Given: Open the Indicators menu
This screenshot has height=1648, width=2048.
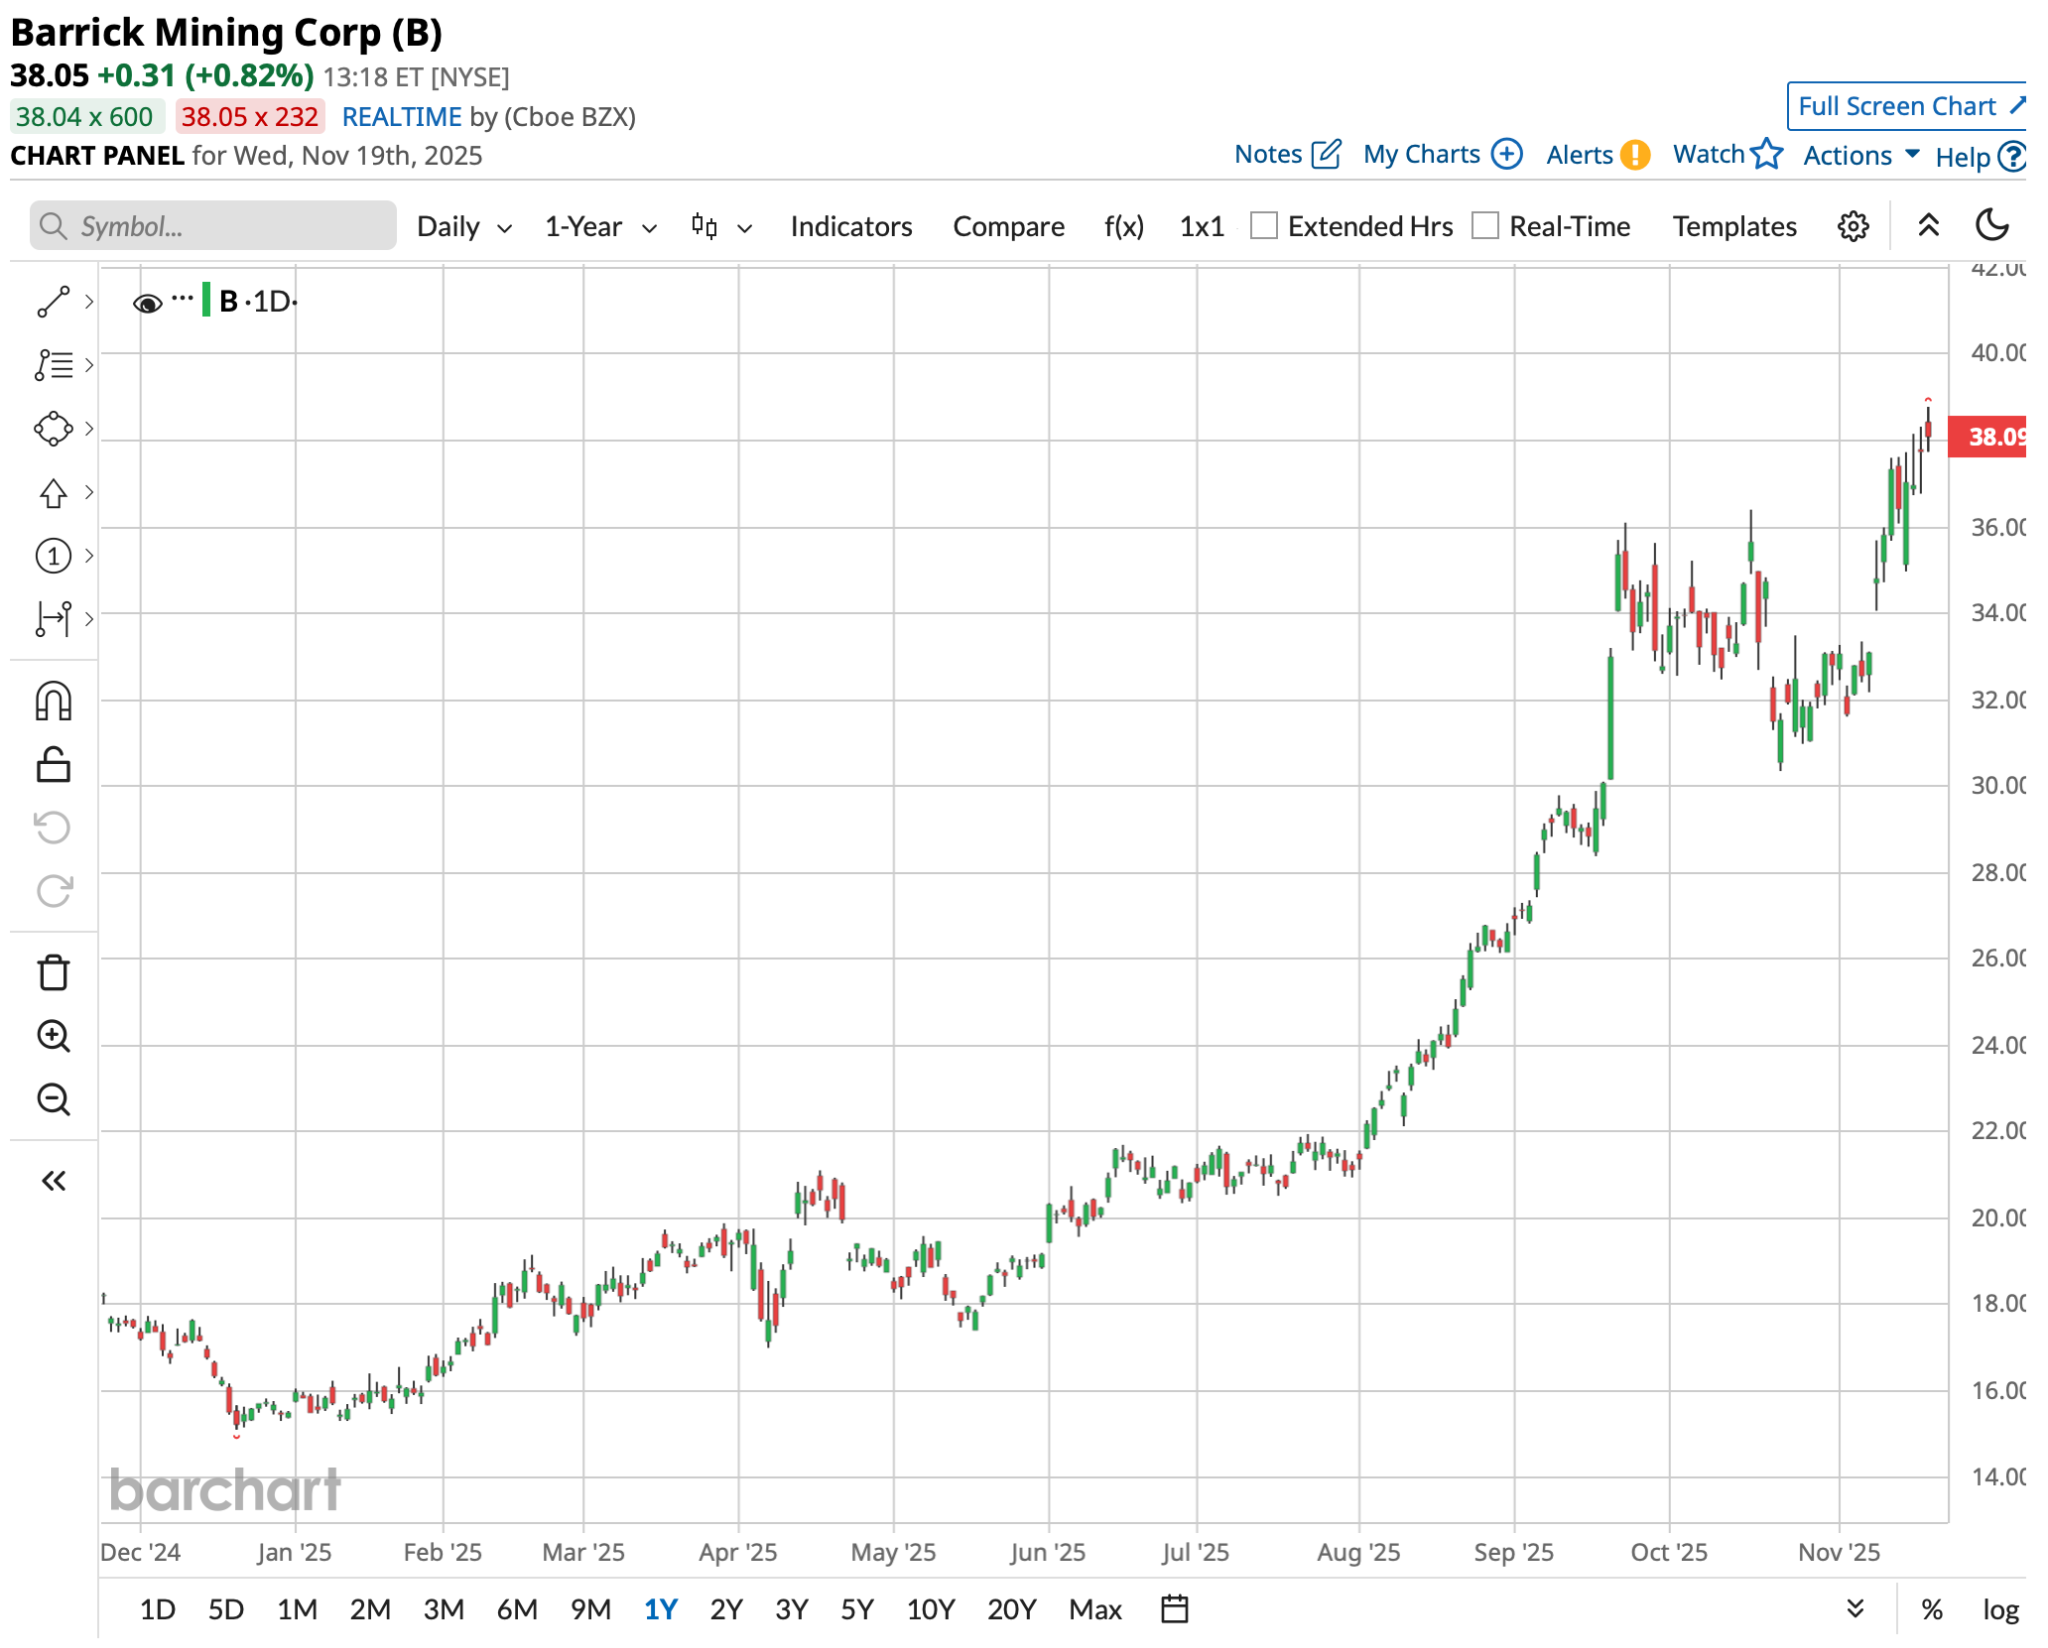Looking at the screenshot, I should coord(850,227).
